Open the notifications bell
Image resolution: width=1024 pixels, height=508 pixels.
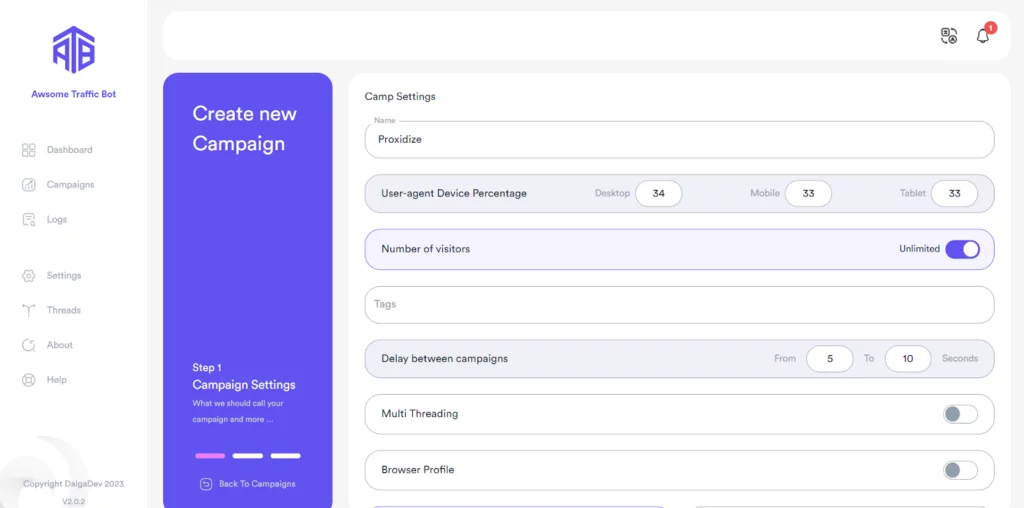pyautogui.click(x=983, y=36)
